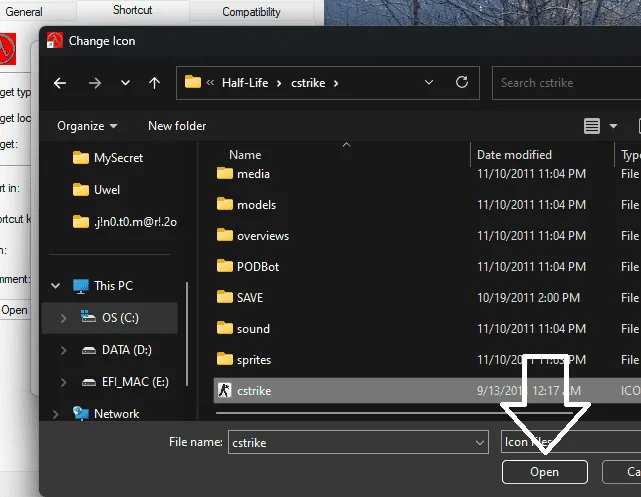Screen dimensions: 641x497
Task: Click the Open button
Action: click(545, 472)
